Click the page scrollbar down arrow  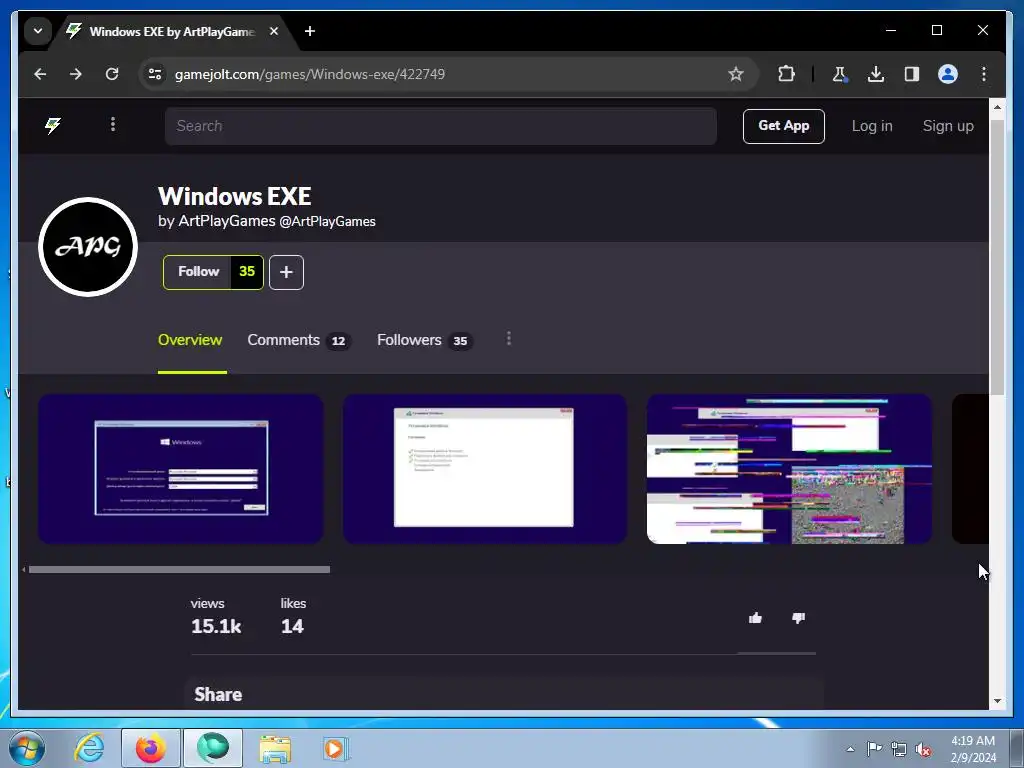997,701
